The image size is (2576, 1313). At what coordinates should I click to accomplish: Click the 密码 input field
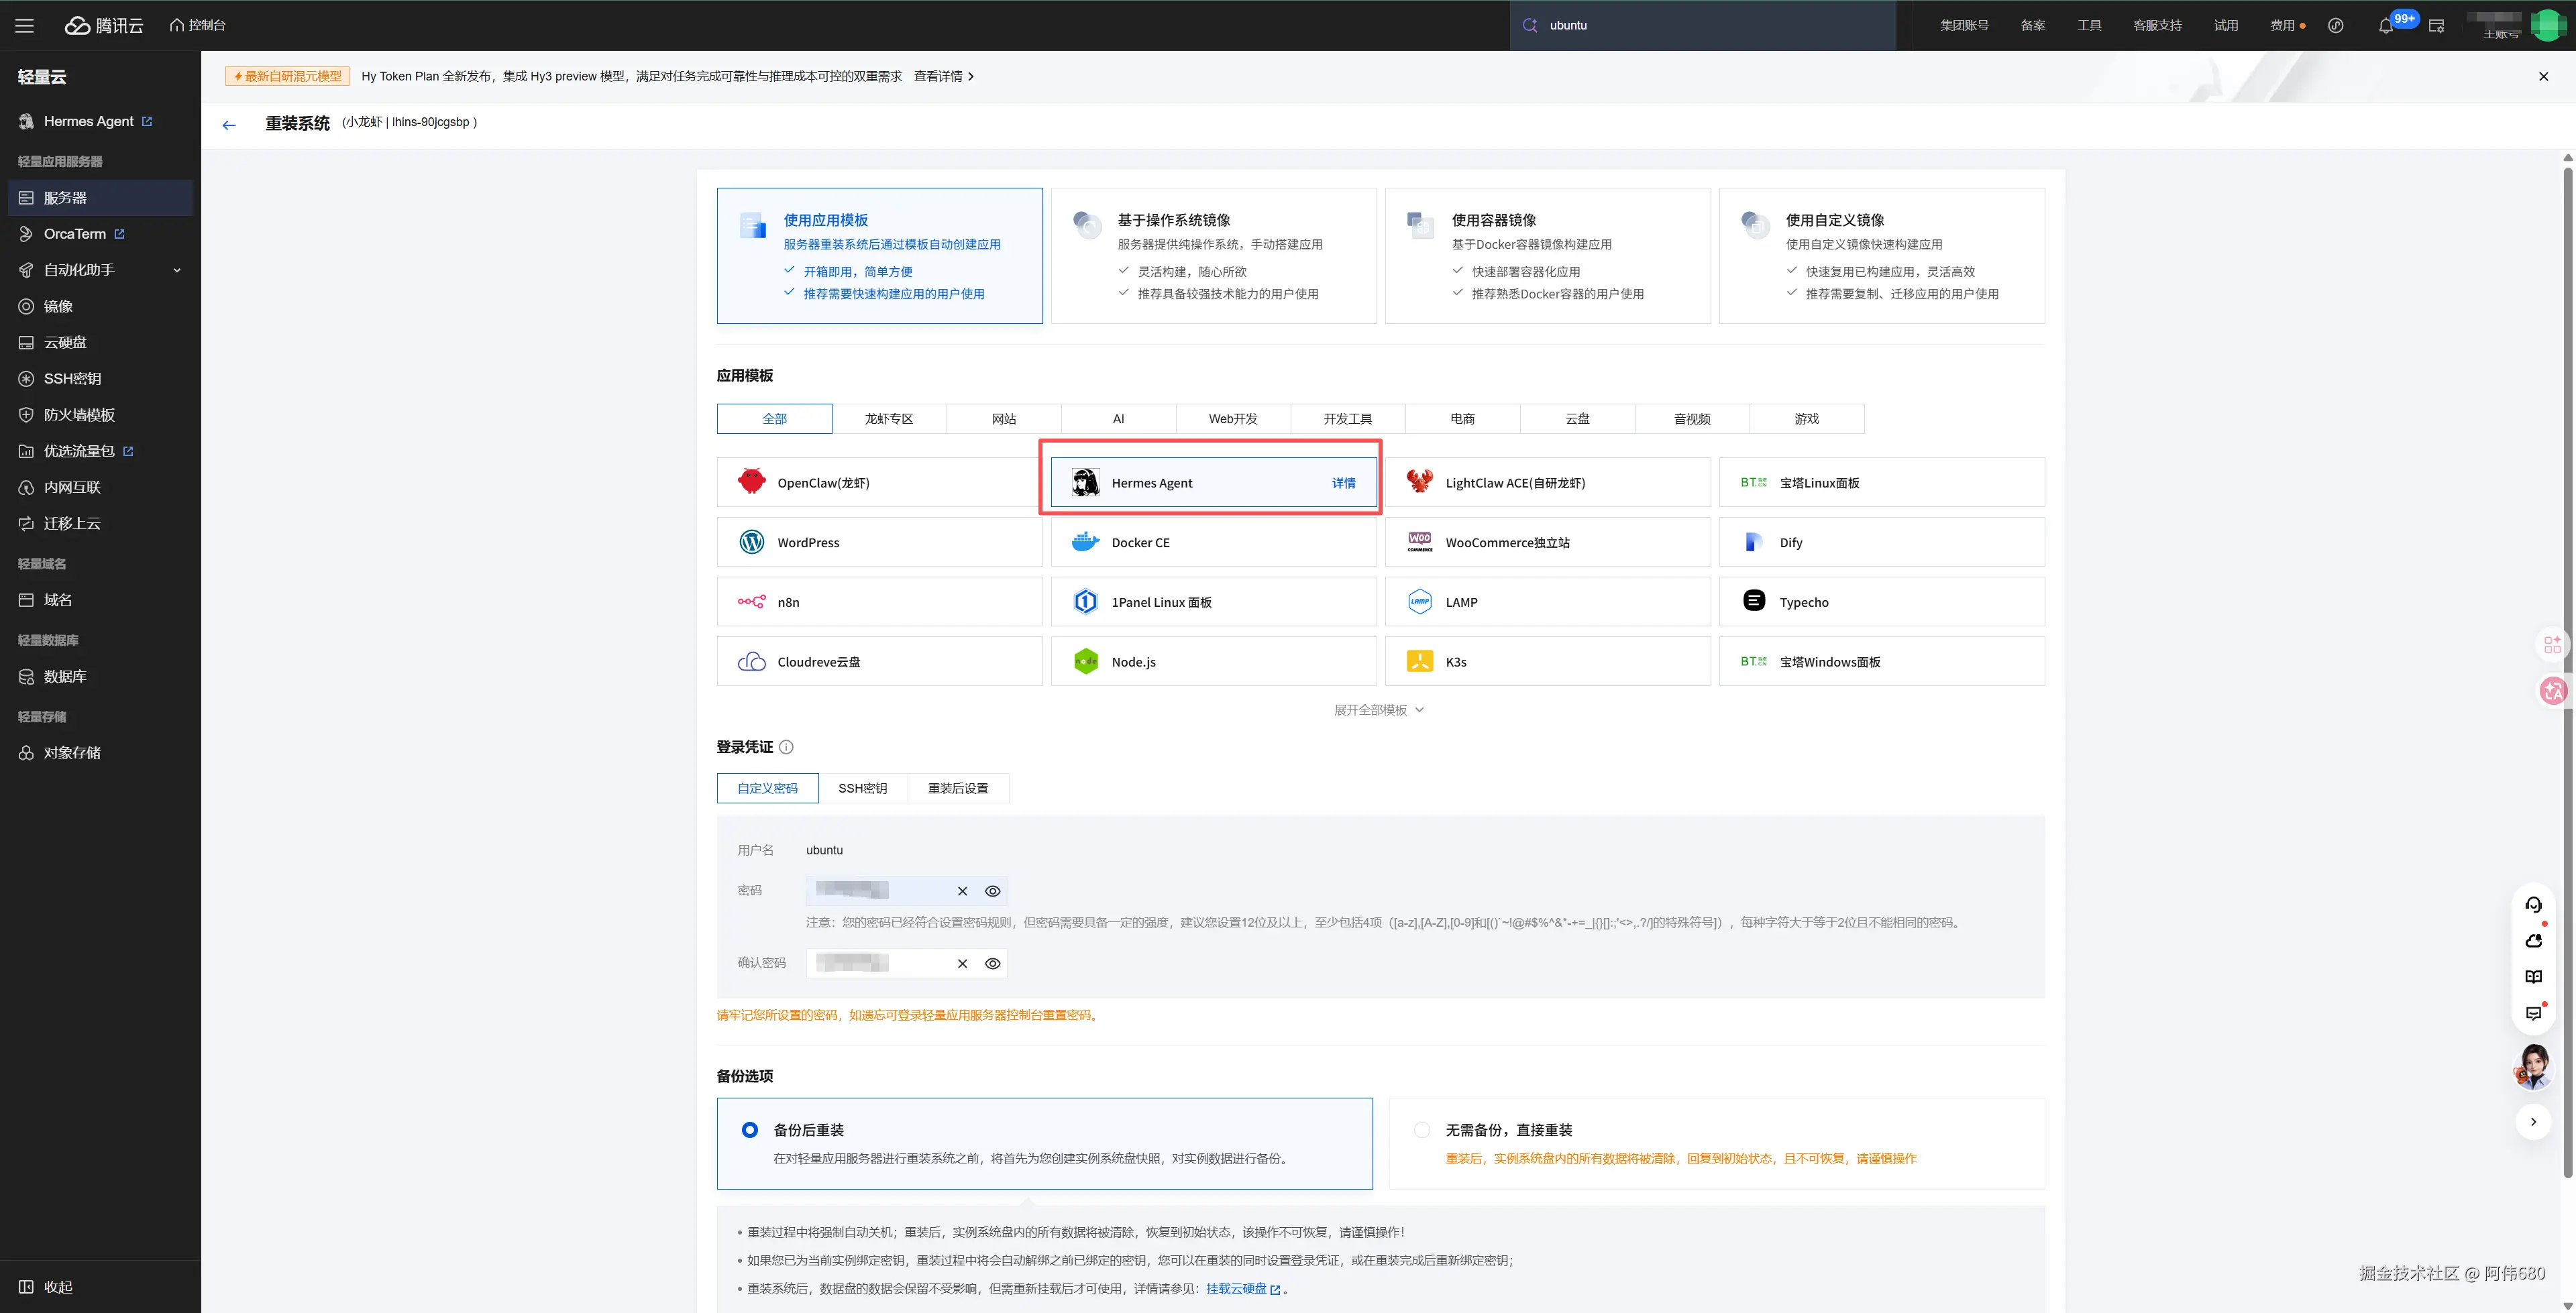(x=906, y=891)
